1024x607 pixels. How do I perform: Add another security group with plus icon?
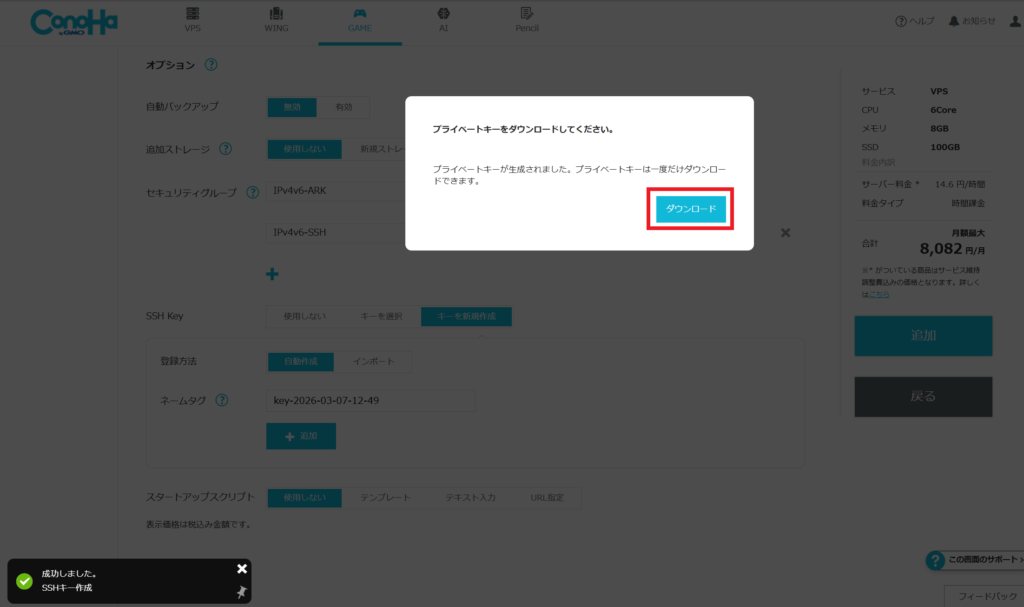click(272, 273)
